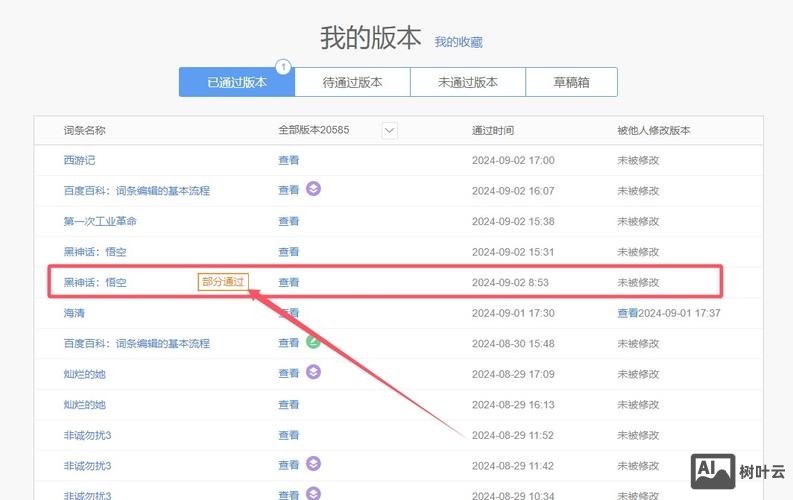793x500 pixels.
Task: Click the purple layers icon in the 2024-08-29 17:09 row
Action: (314, 372)
